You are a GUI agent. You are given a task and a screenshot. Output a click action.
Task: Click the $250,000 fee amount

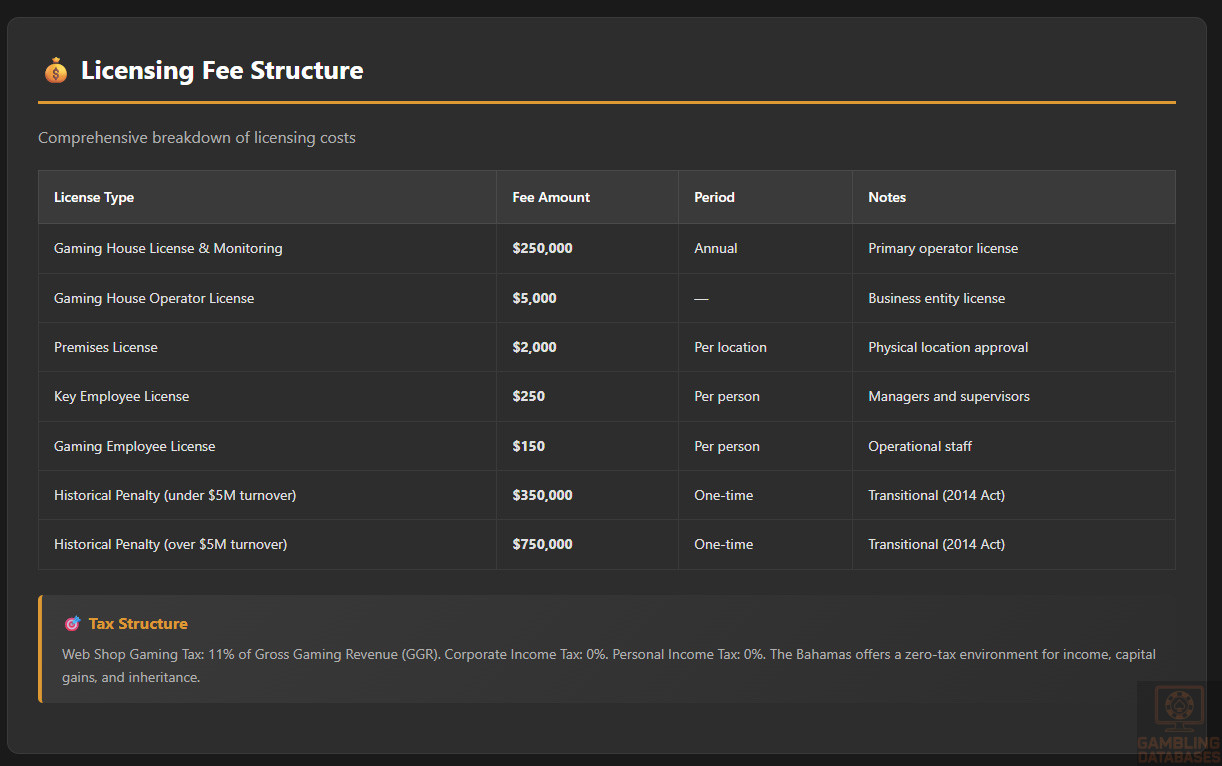542,249
